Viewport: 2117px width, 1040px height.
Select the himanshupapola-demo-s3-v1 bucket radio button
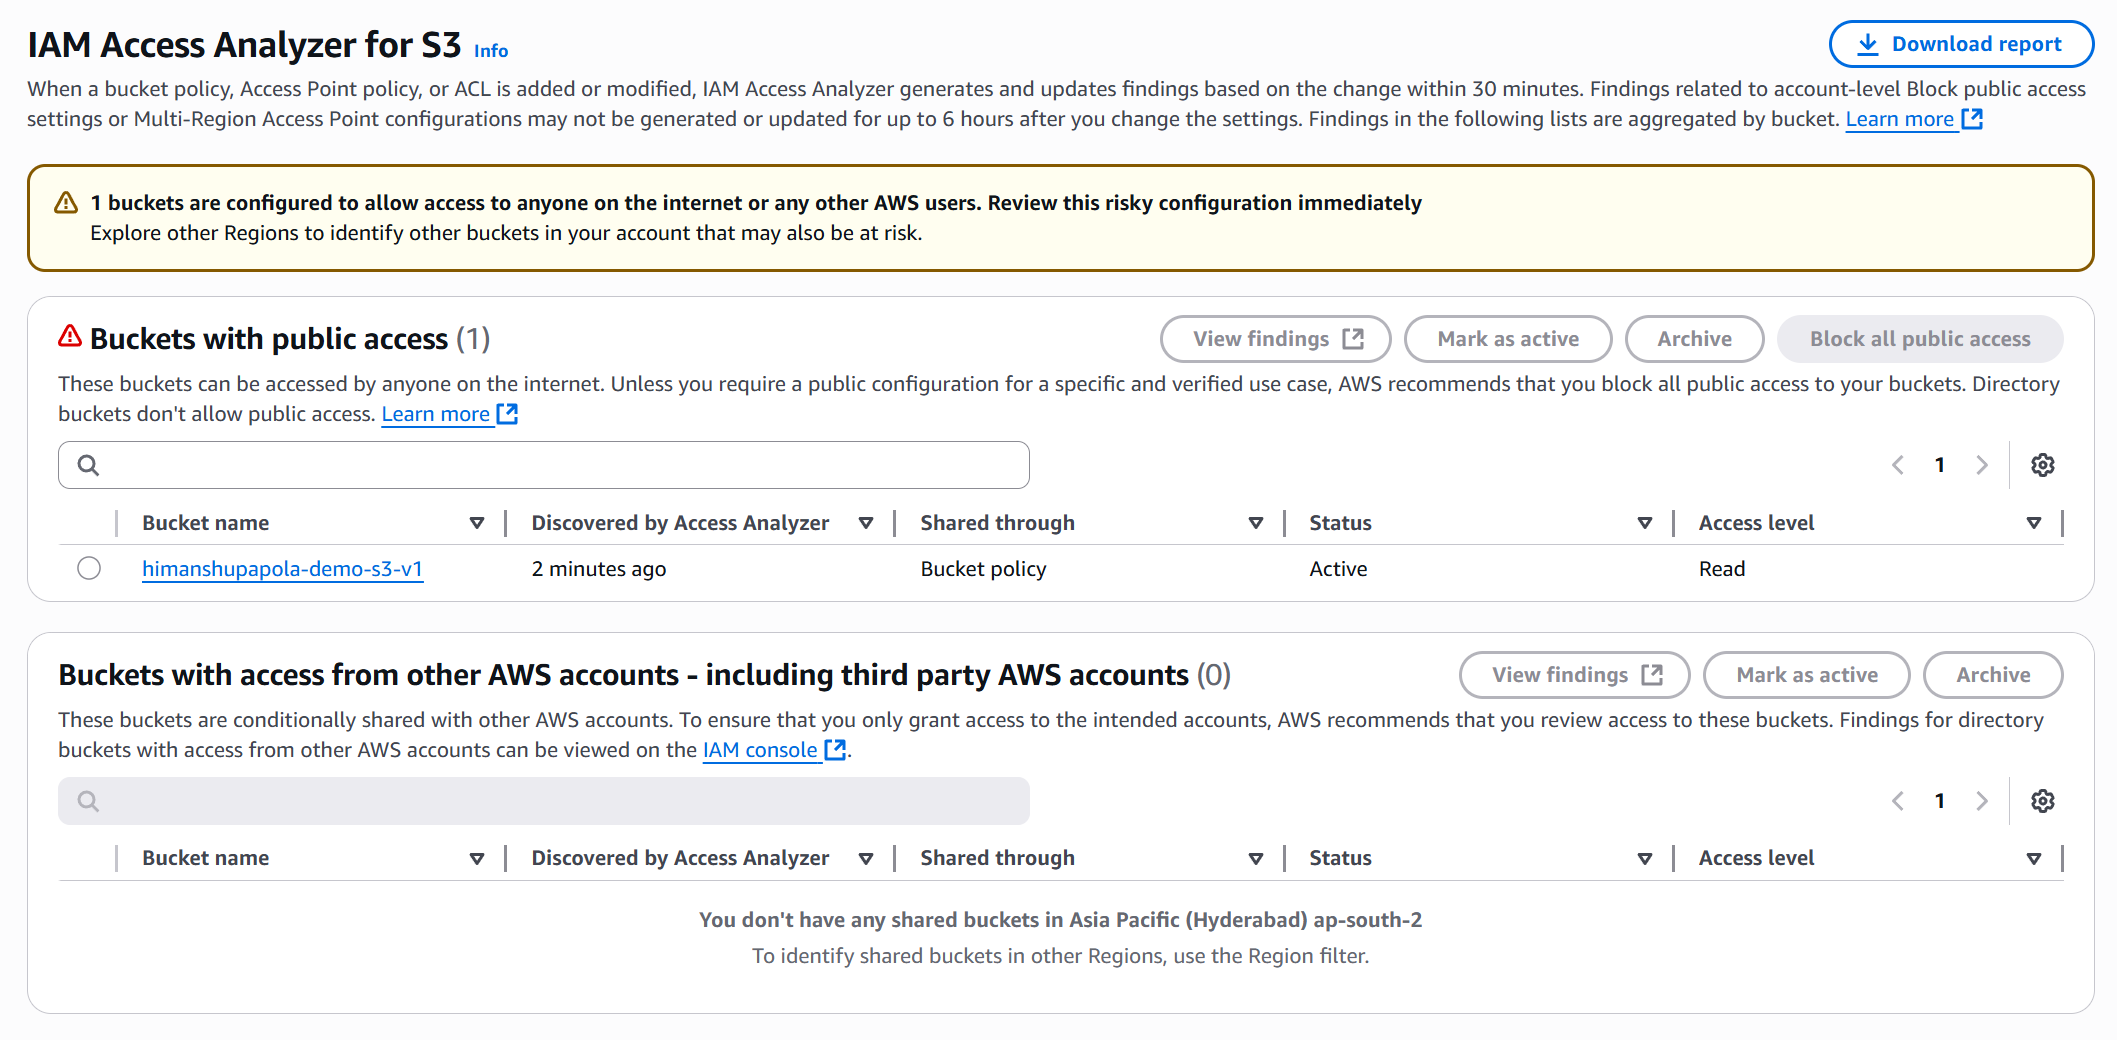coord(89,568)
